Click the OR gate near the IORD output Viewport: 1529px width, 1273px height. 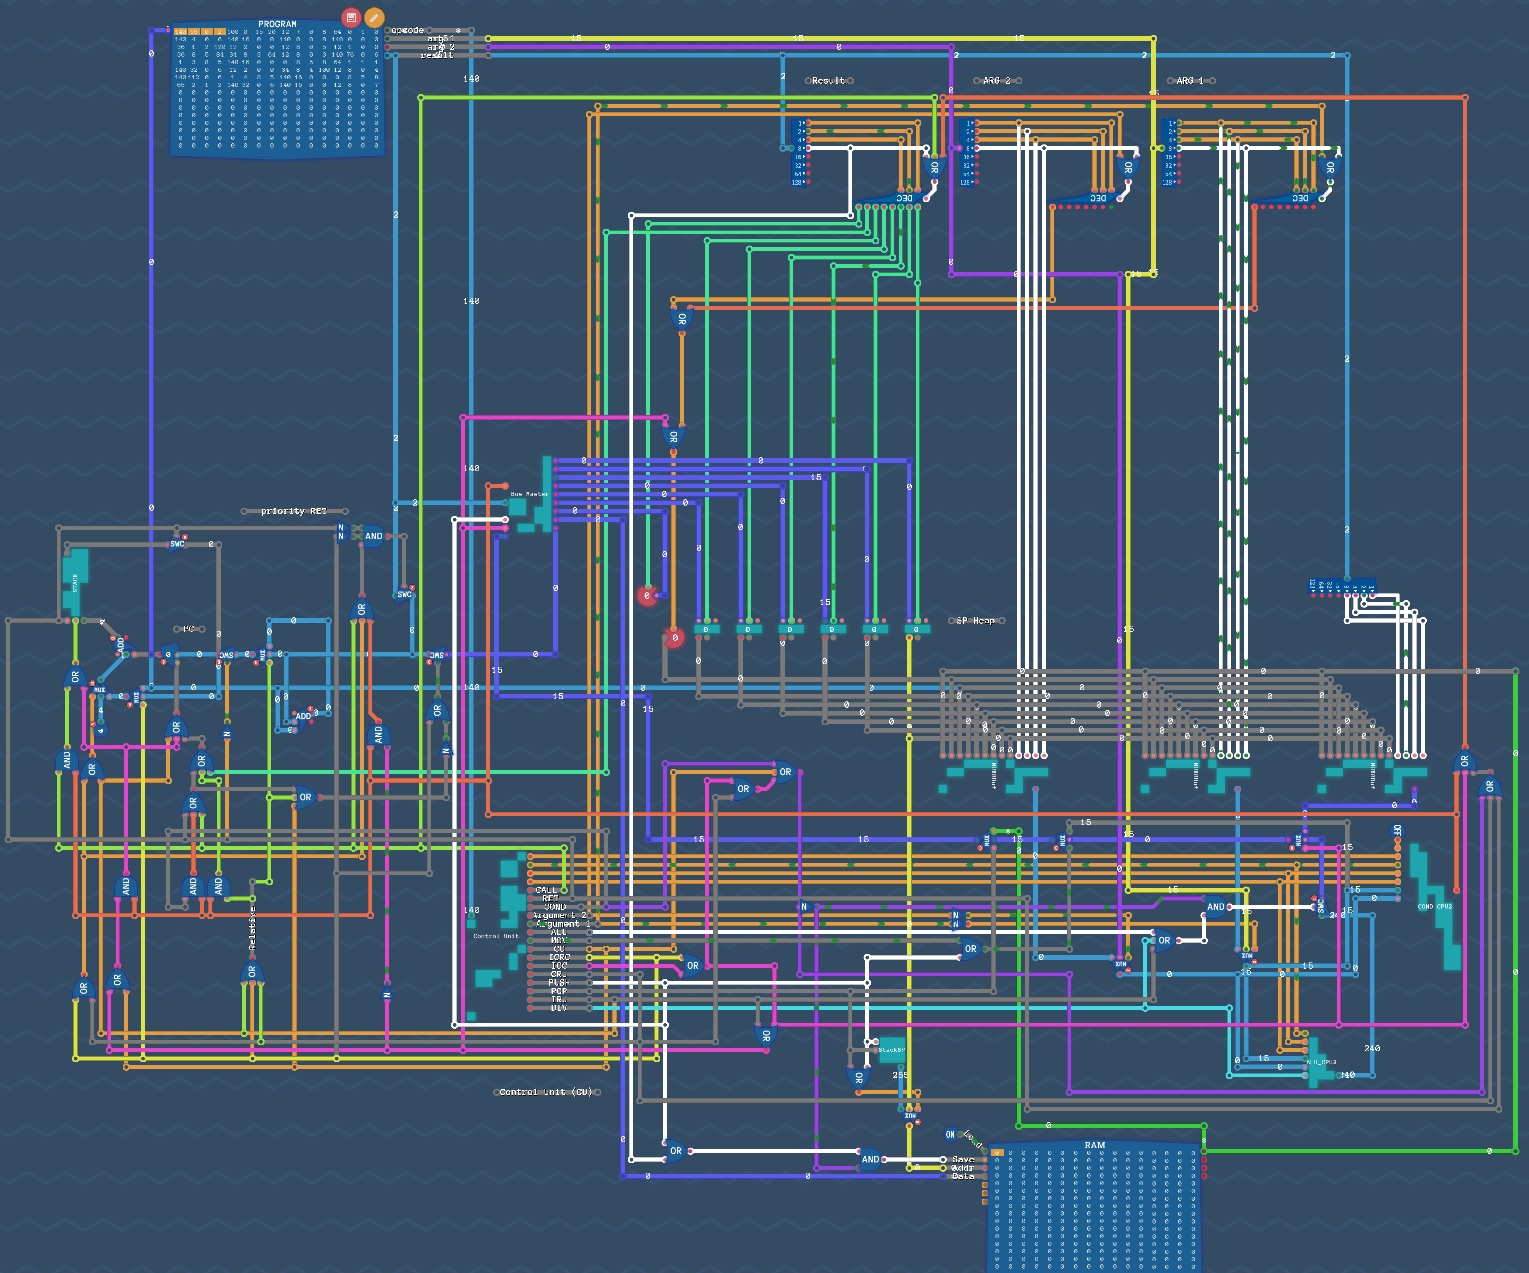(693, 966)
